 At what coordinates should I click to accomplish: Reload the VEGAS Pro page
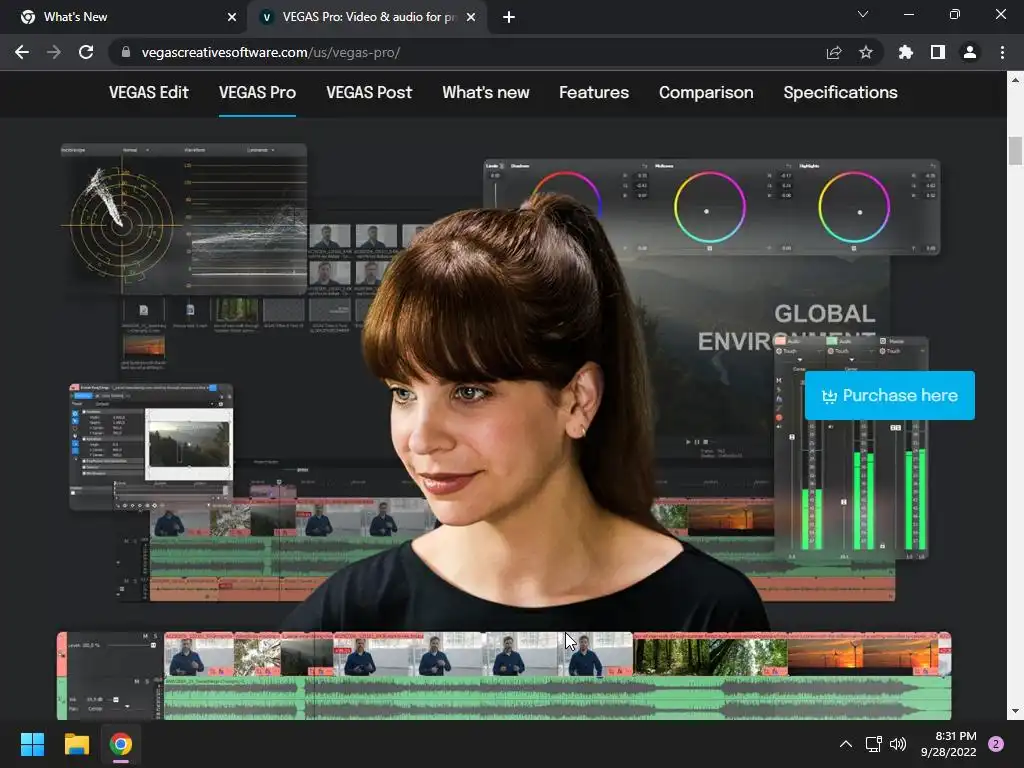point(86,52)
